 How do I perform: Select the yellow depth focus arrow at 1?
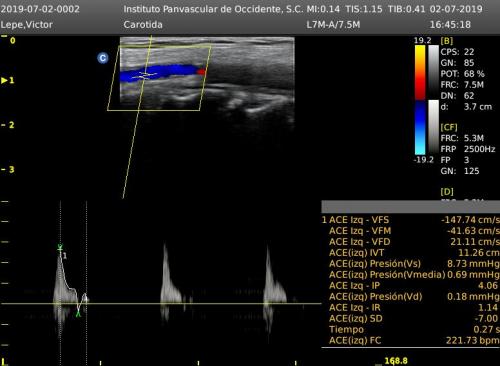(x=4, y=80)
